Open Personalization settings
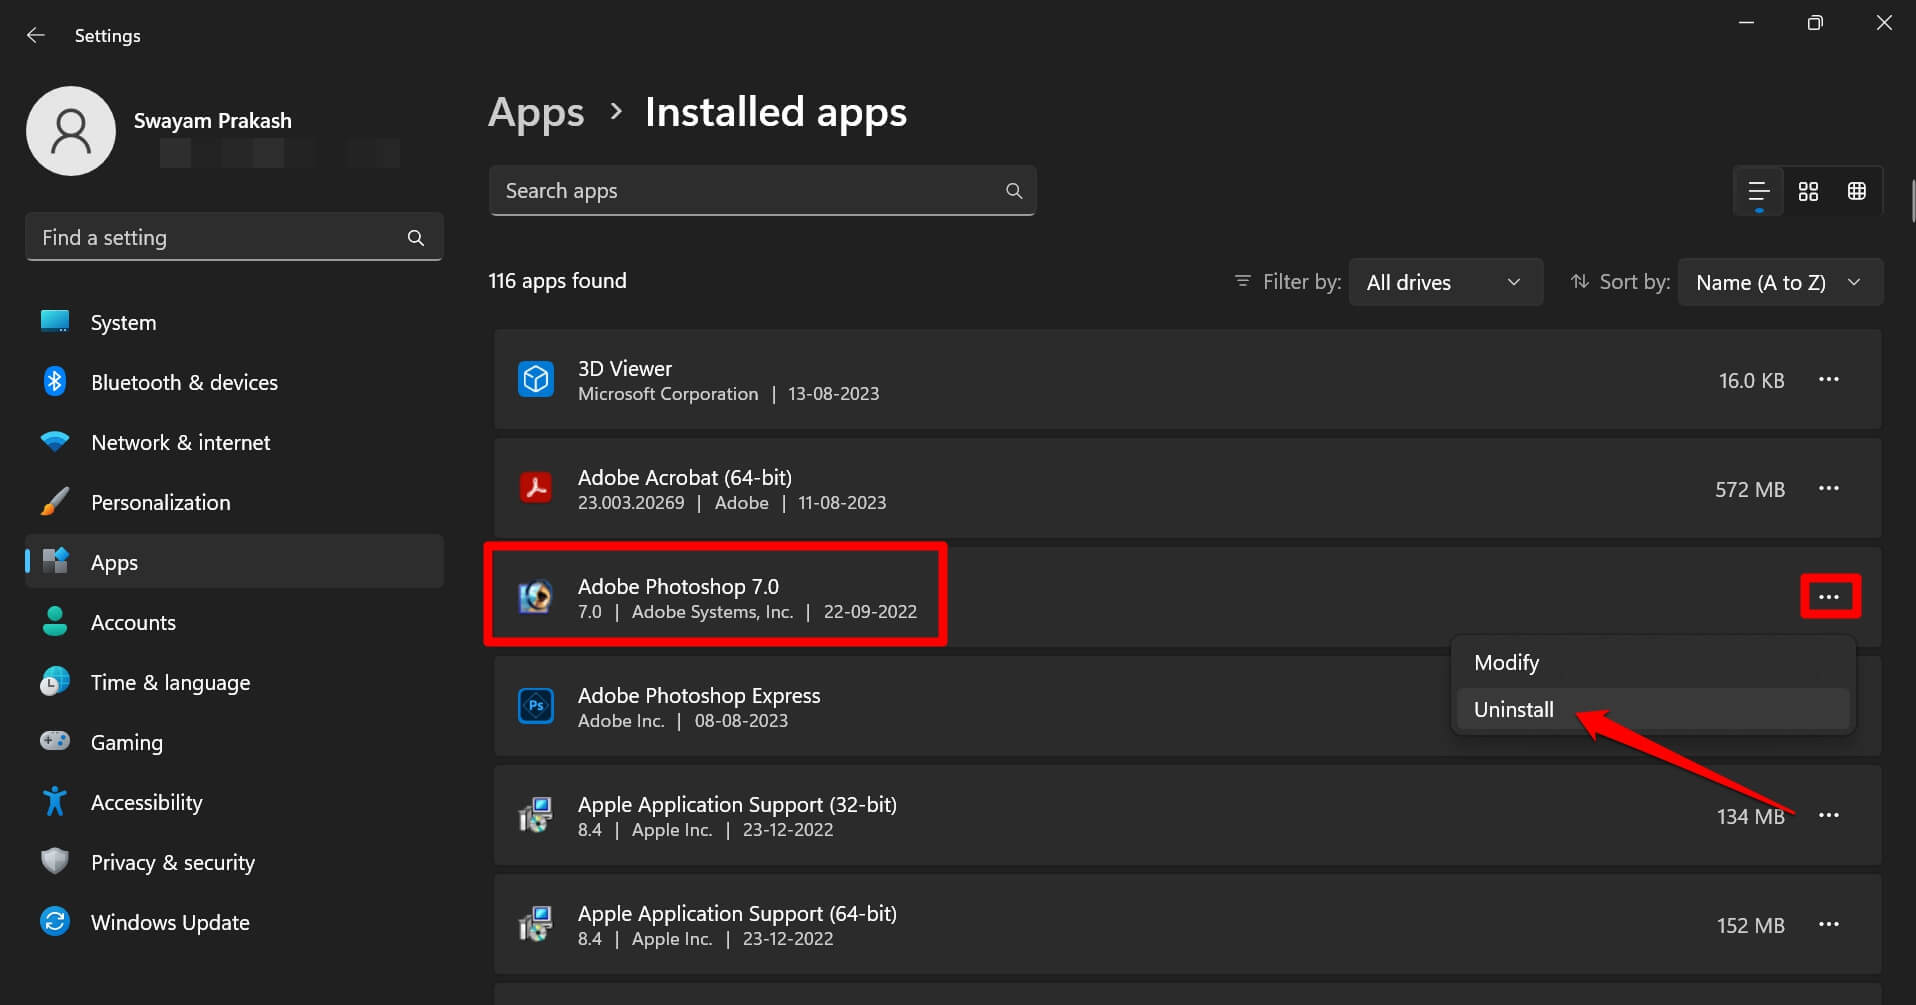 [x=235, y=502]
